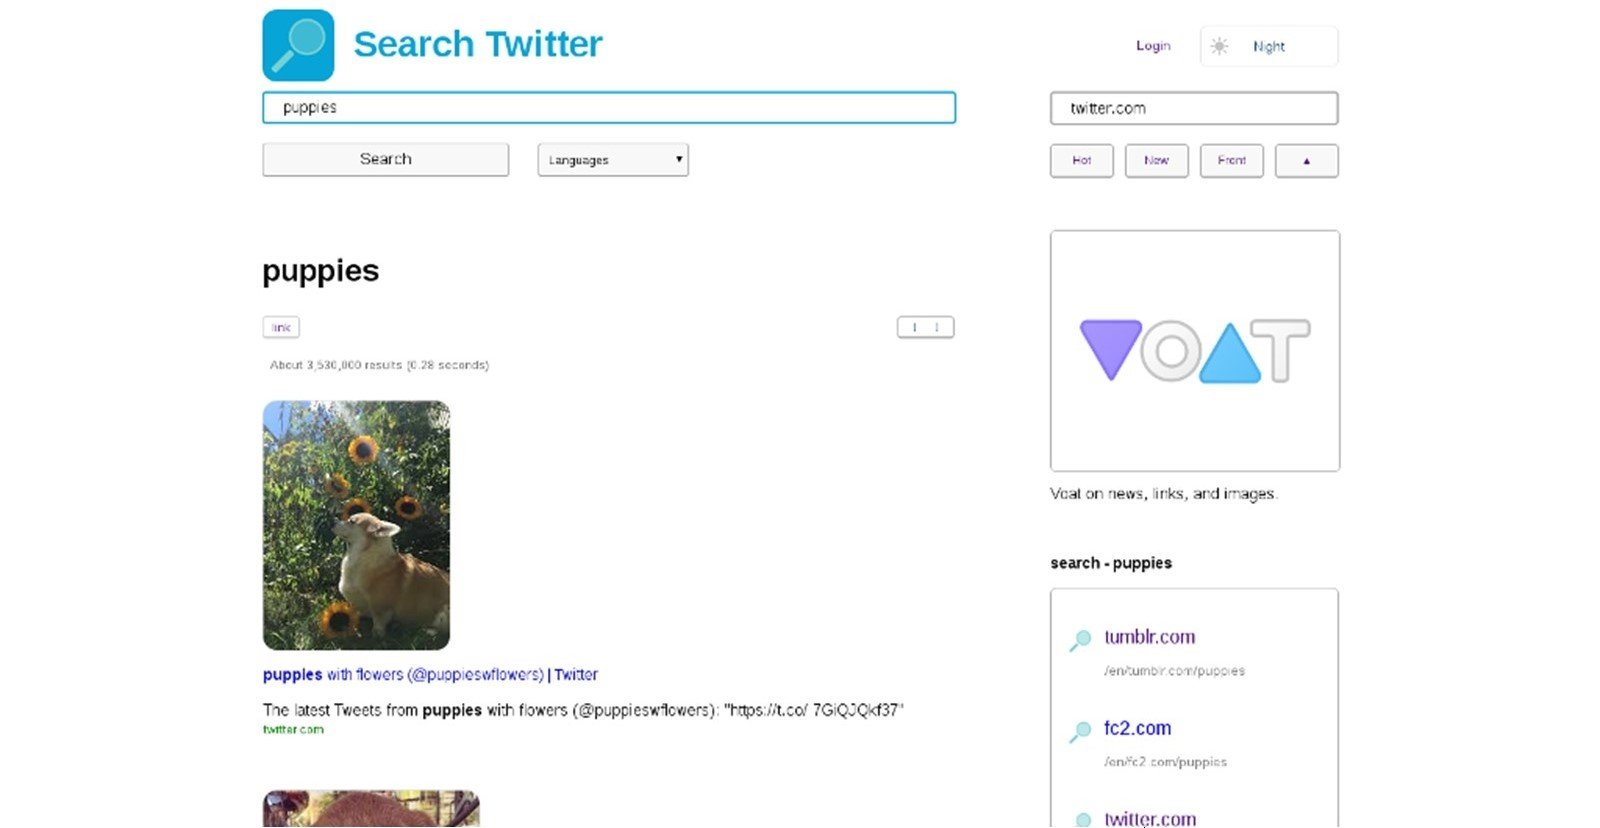Toggle Night mode
This screenshot has width=1600, height=828.
1268,46
